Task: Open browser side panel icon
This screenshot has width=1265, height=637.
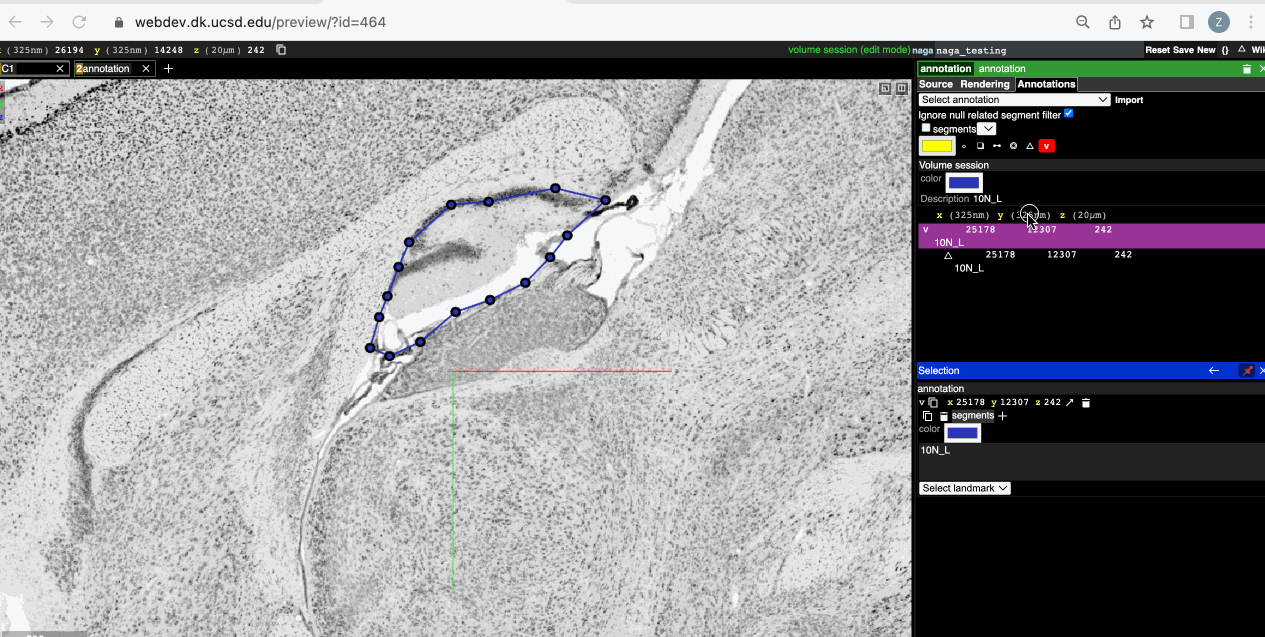Action: [1187, 22]
